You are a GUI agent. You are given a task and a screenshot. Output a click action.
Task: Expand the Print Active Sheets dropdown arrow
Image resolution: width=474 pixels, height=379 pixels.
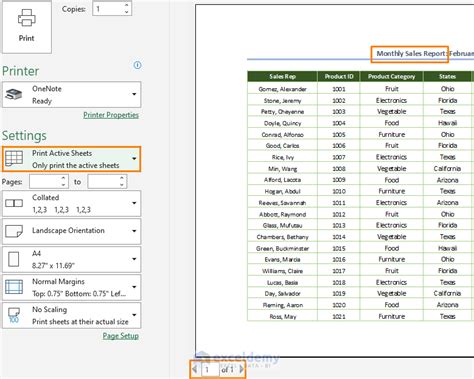[134, 159]
